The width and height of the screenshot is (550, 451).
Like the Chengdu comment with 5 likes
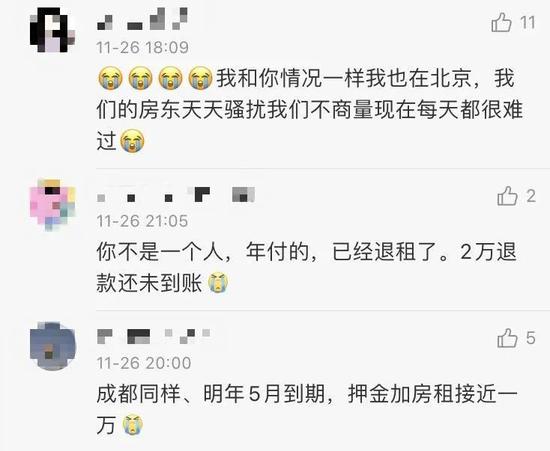pos(507,338)
